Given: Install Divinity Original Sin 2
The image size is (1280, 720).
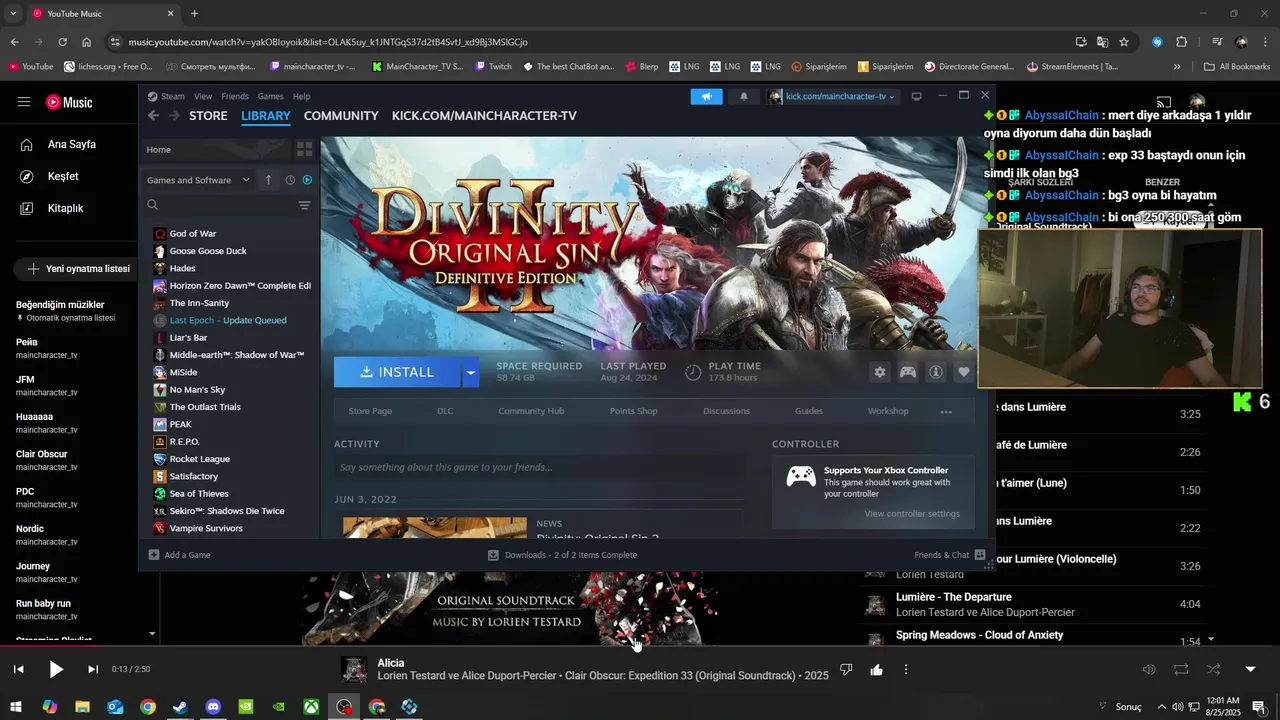Looking at the screenshot, I should tap(397, 372).
